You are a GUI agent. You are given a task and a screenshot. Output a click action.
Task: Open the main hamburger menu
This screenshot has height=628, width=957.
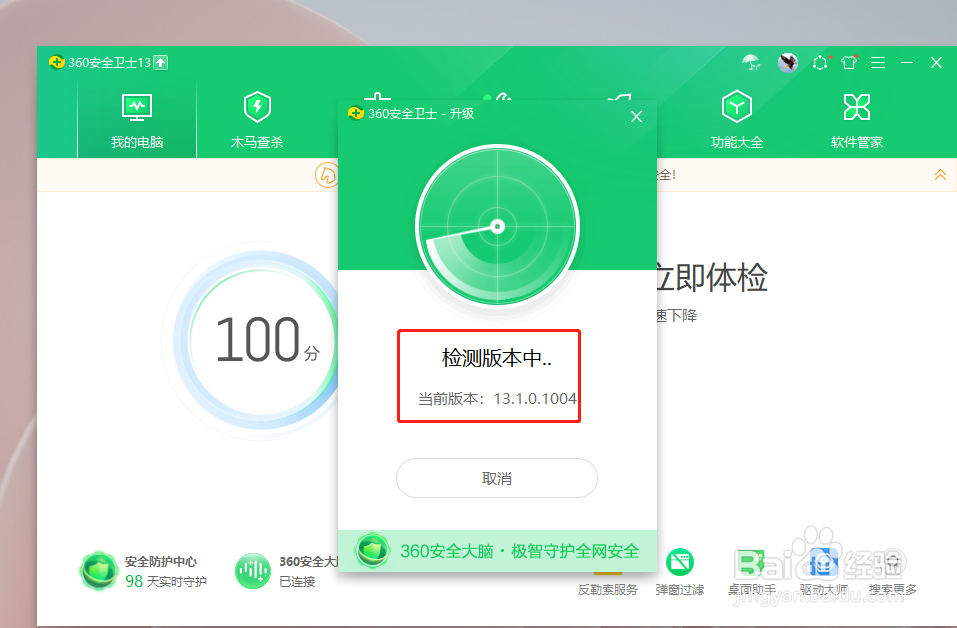coord(878,62)
